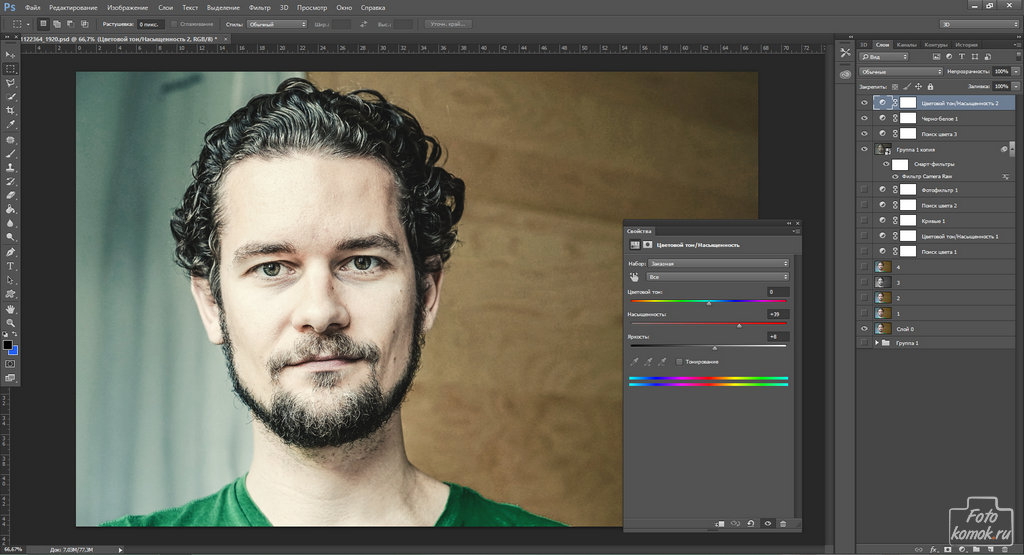
Task: Enable the Тонирование checkbox
Action: click(680, 361)
